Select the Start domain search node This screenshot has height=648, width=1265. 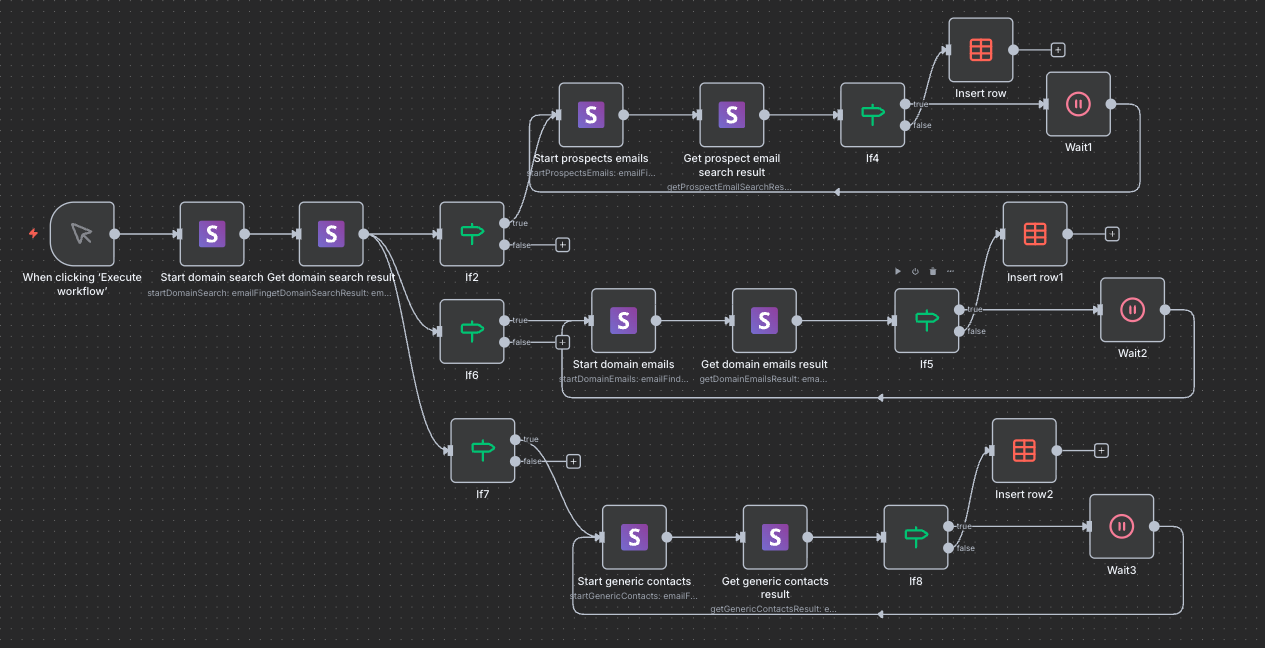(x=212, y=234)
